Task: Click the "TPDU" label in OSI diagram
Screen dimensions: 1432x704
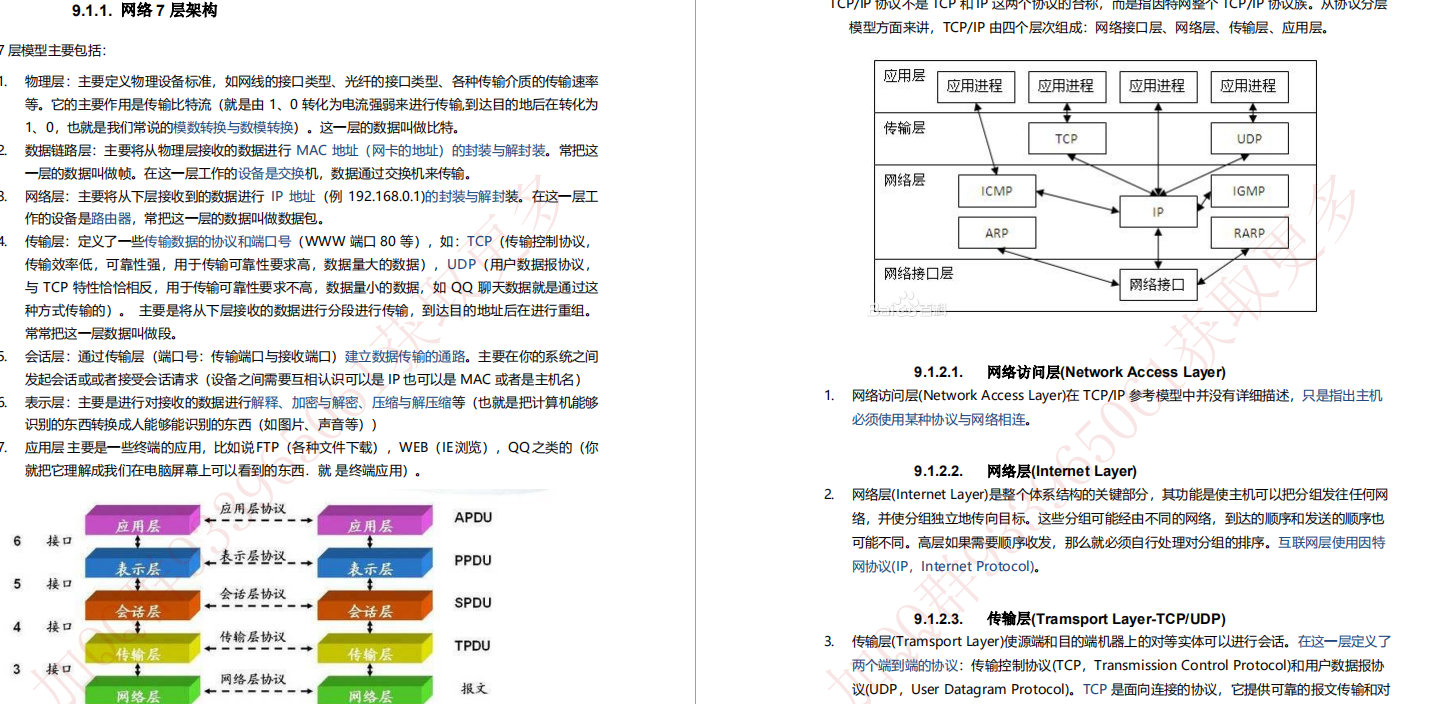Action: (473, 646)
